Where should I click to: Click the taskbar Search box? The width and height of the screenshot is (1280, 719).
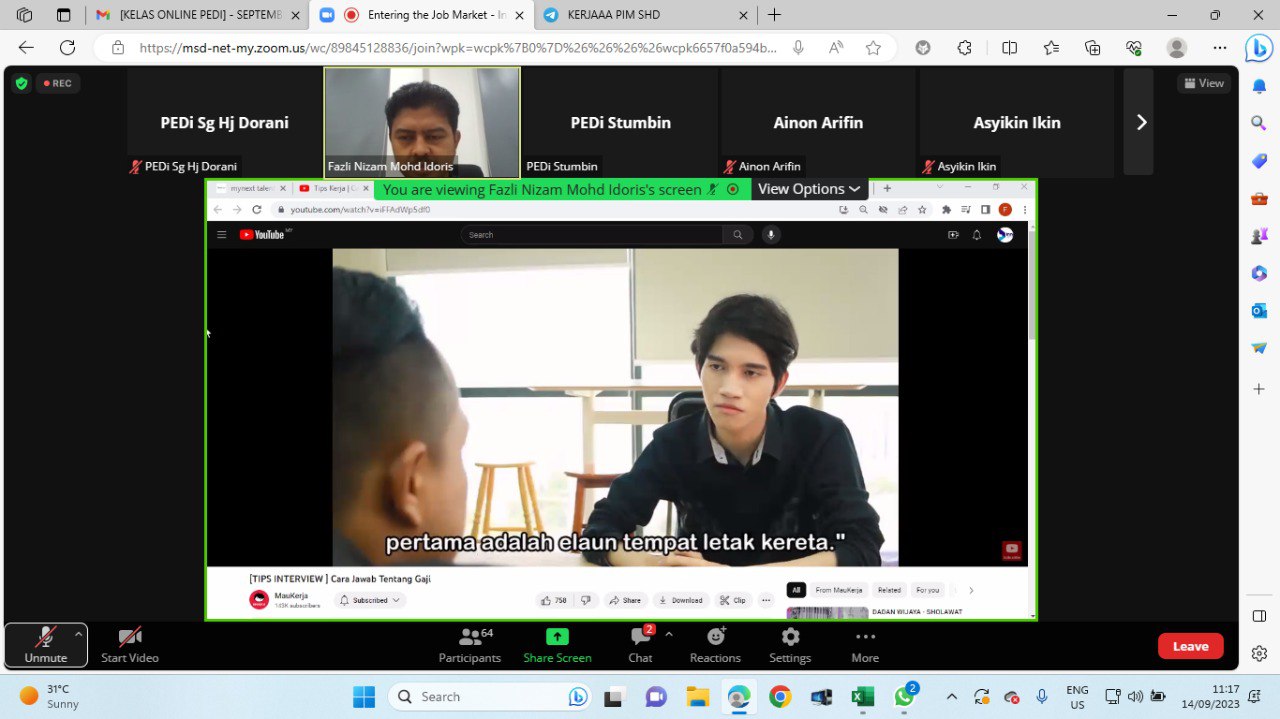pos(490,696)
